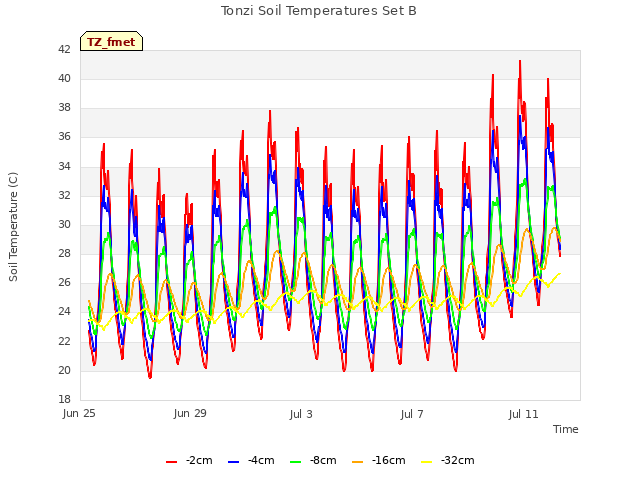Click the 22 y-axis tick label

pyautogui.click(x=64, y=341)
